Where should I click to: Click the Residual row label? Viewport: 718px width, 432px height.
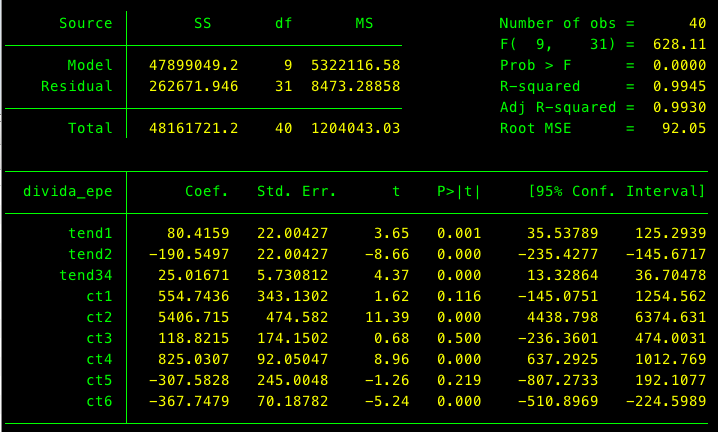click(x=77, y=86)
